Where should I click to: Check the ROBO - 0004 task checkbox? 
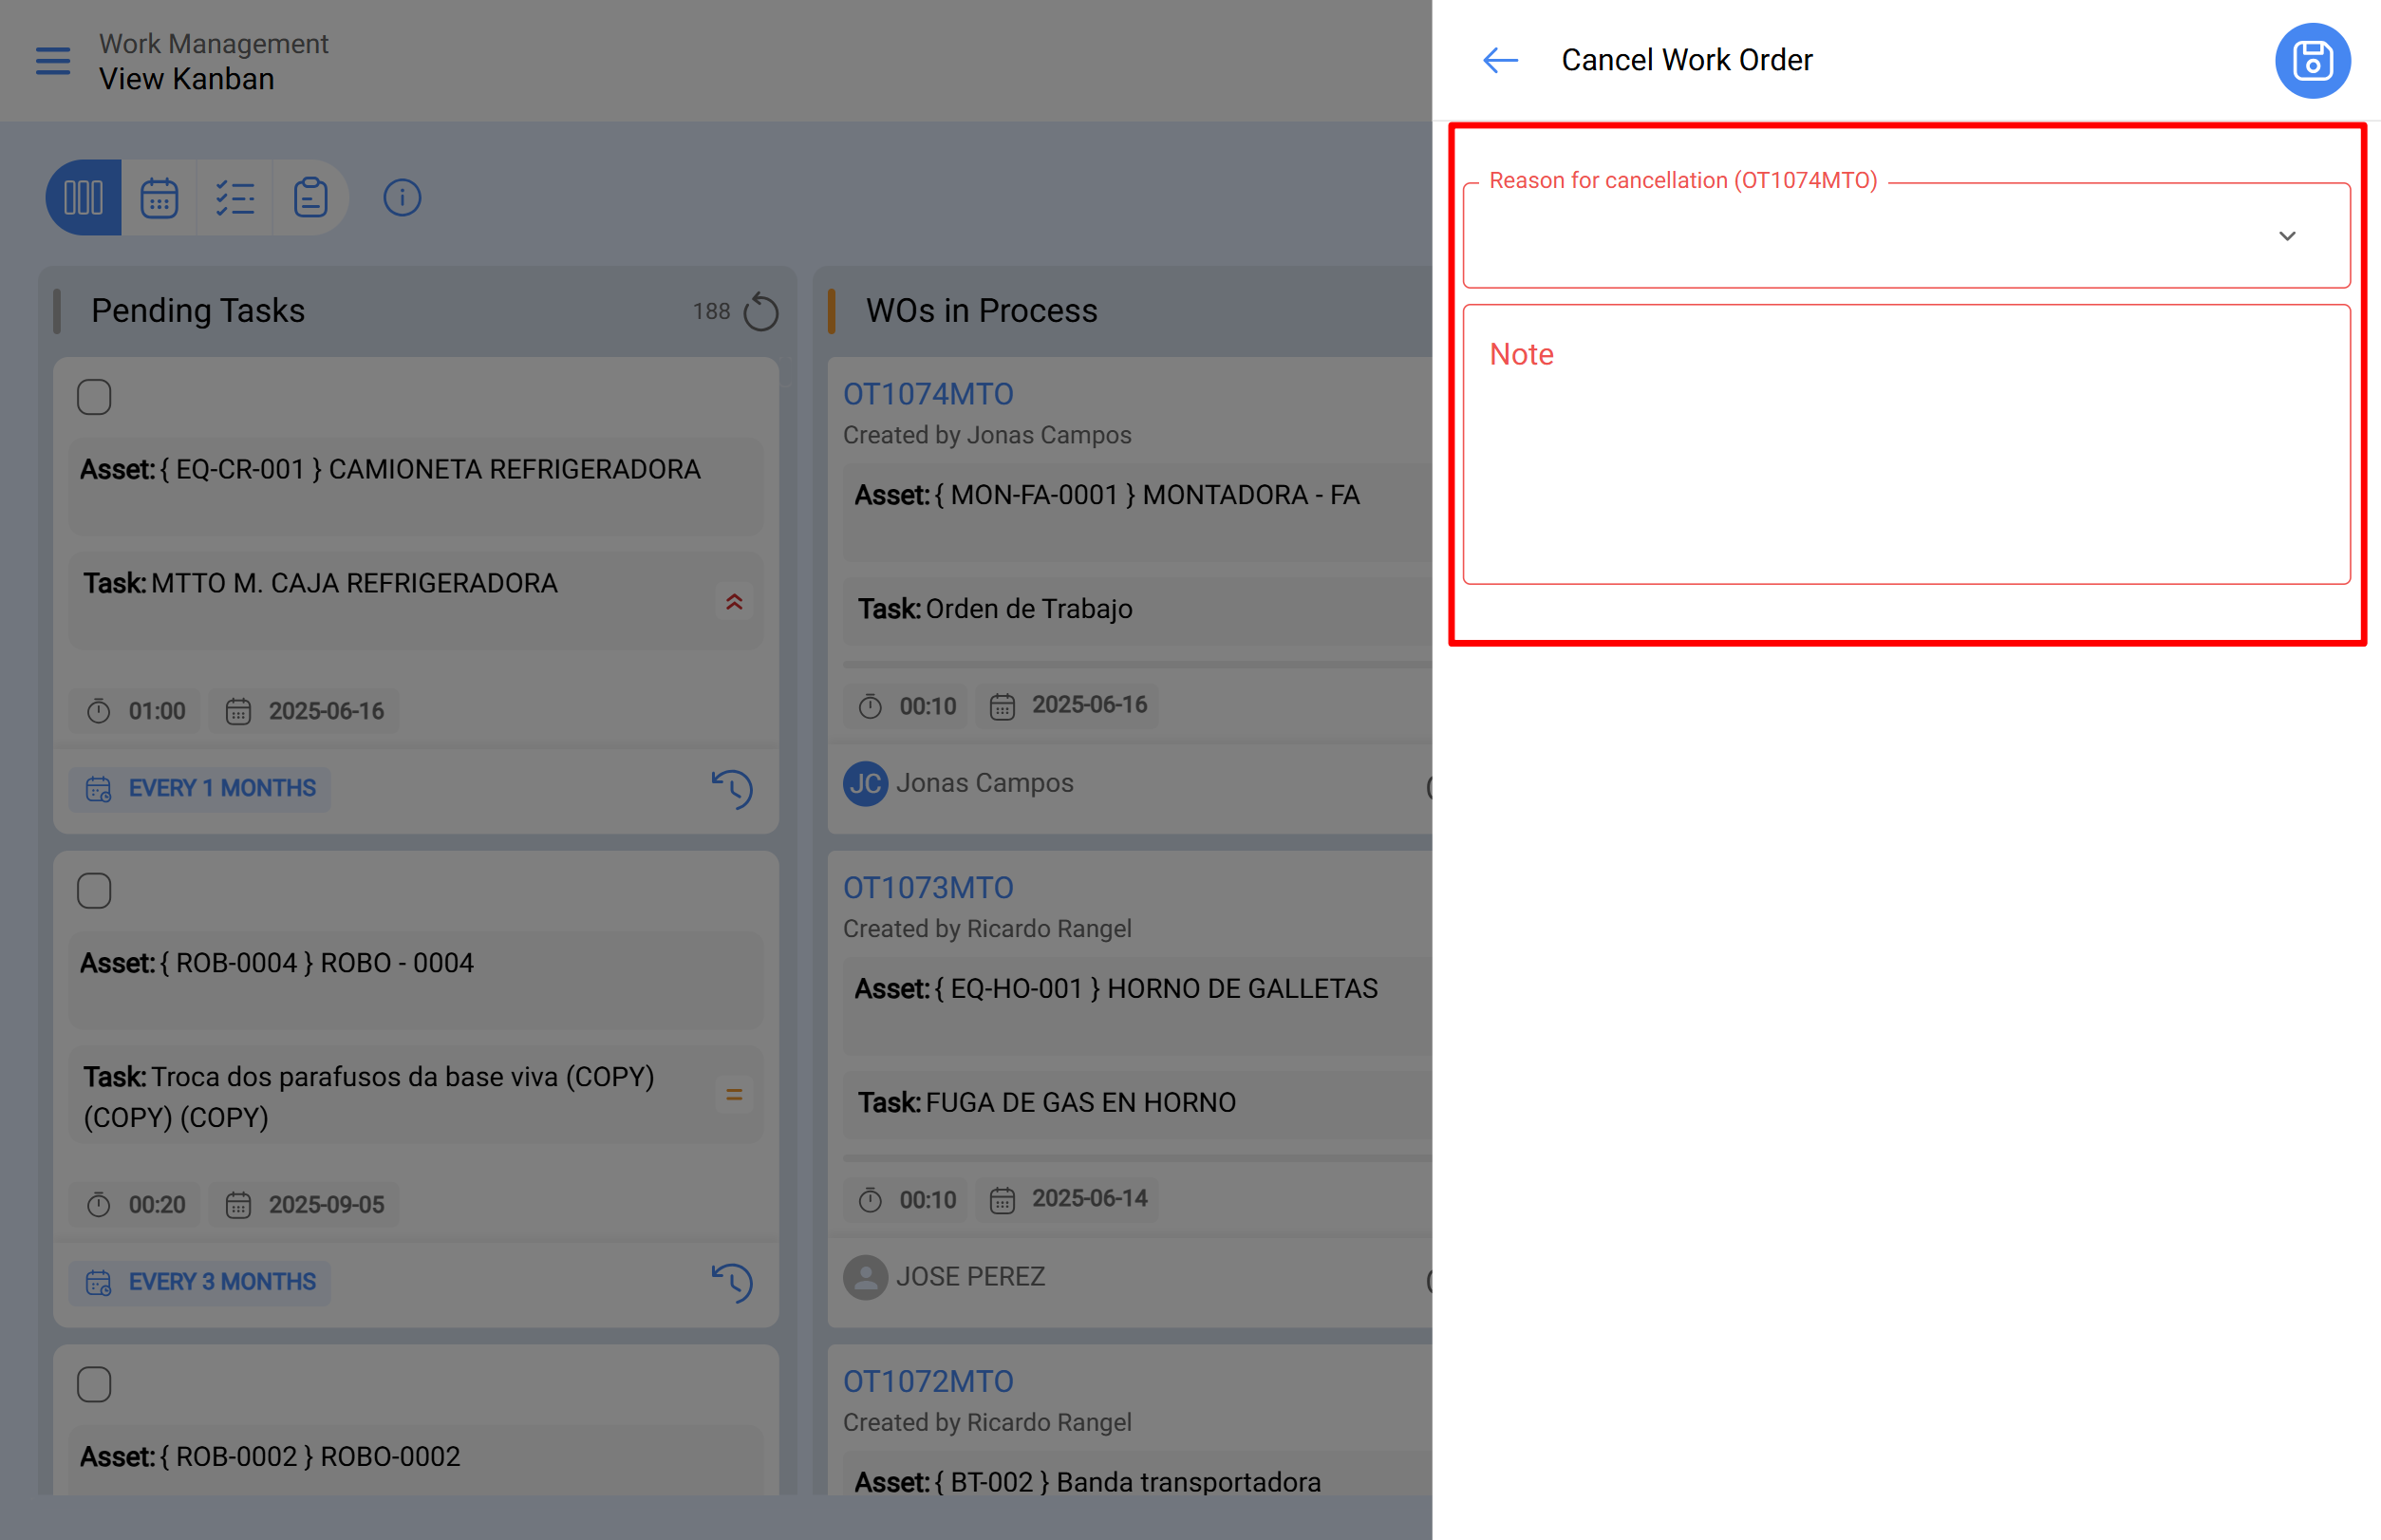tap(94, 890)
